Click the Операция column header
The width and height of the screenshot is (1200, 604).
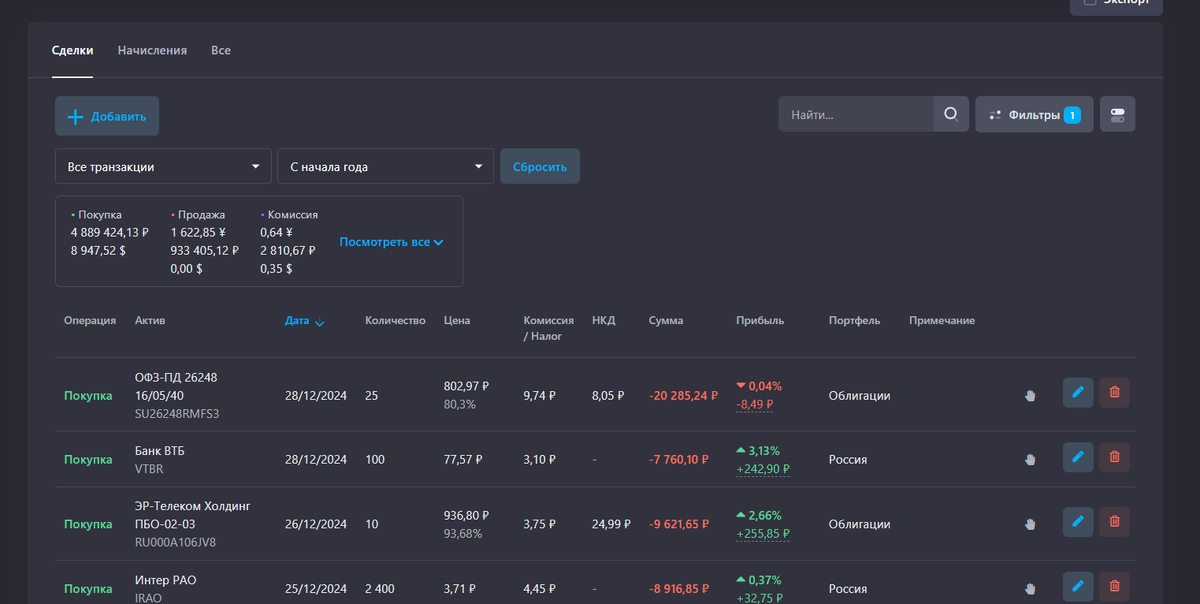[x=90, y=321]
